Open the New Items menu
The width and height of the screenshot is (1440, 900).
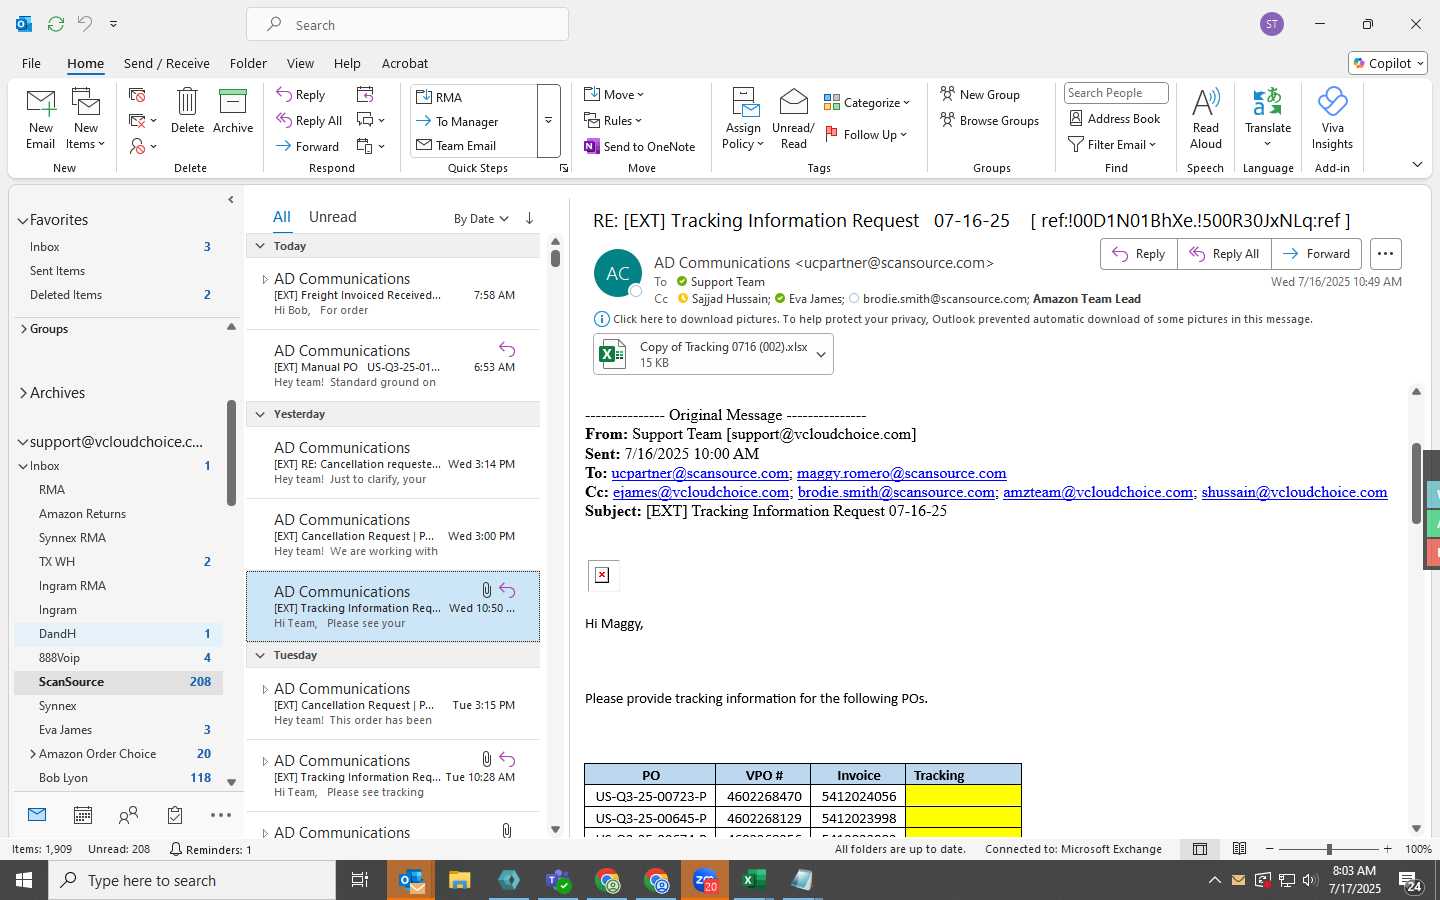pyautogui.click(x=85, y=119)
